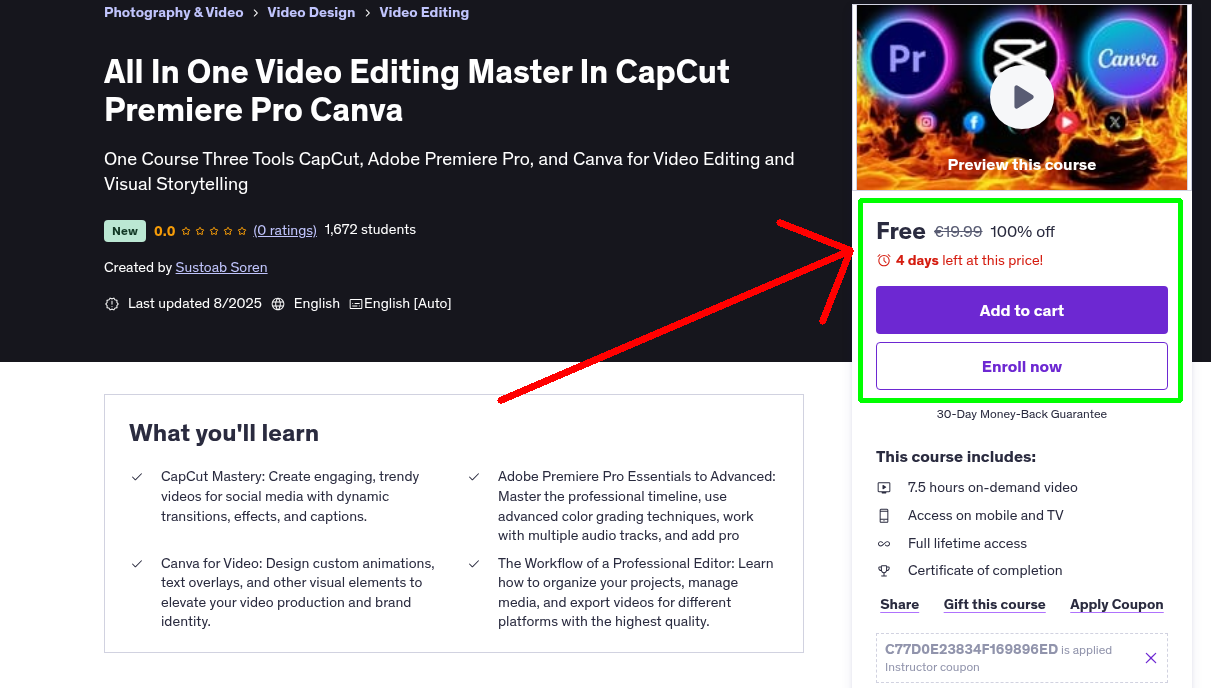
Task: Click the 'Full lifetime access' text
Action: pos(967,544)
